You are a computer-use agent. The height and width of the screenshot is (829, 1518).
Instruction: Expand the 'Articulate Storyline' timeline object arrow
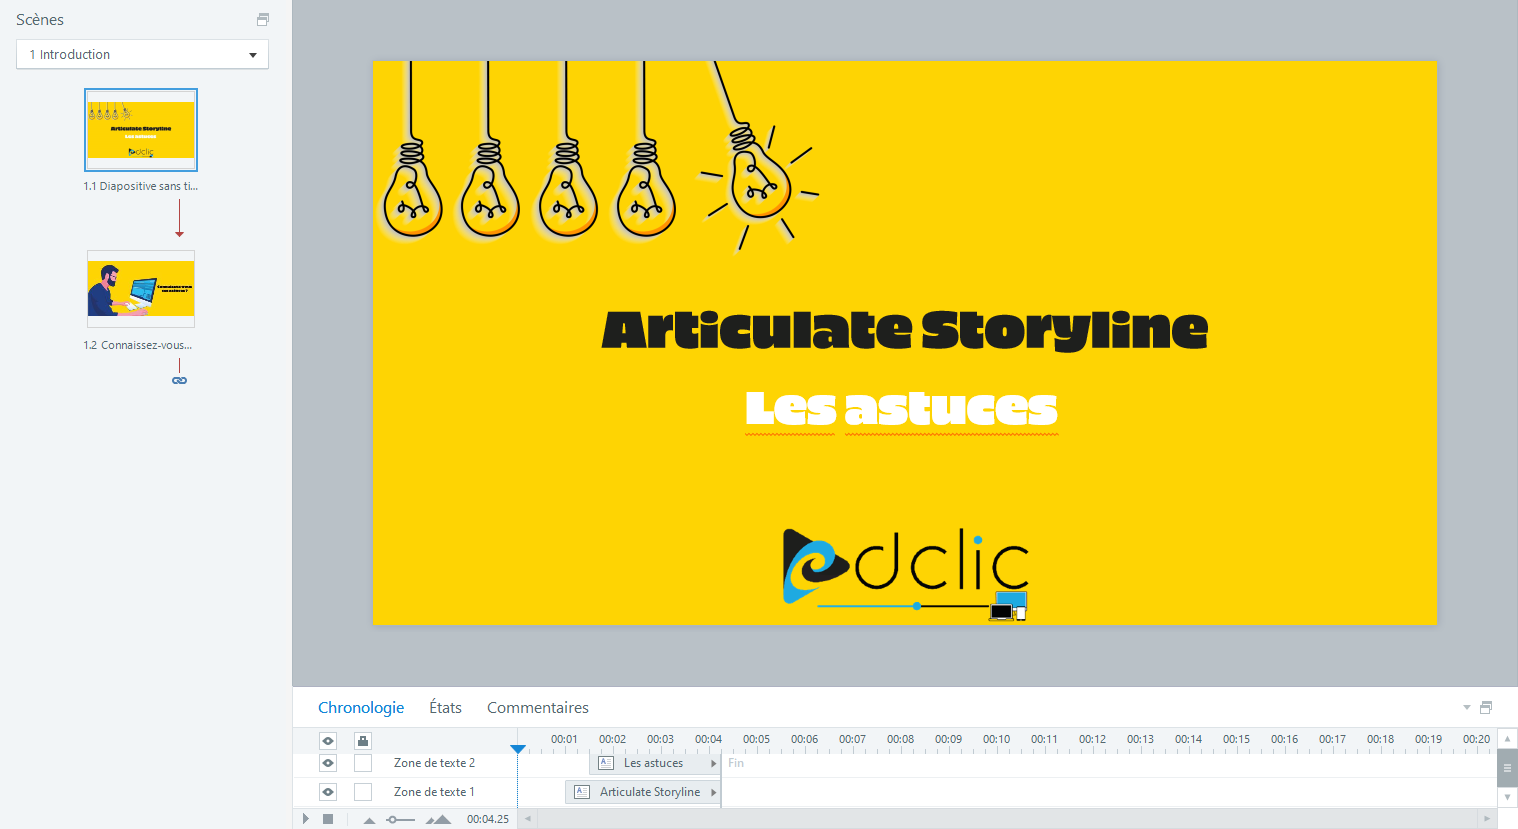(716, 791)
